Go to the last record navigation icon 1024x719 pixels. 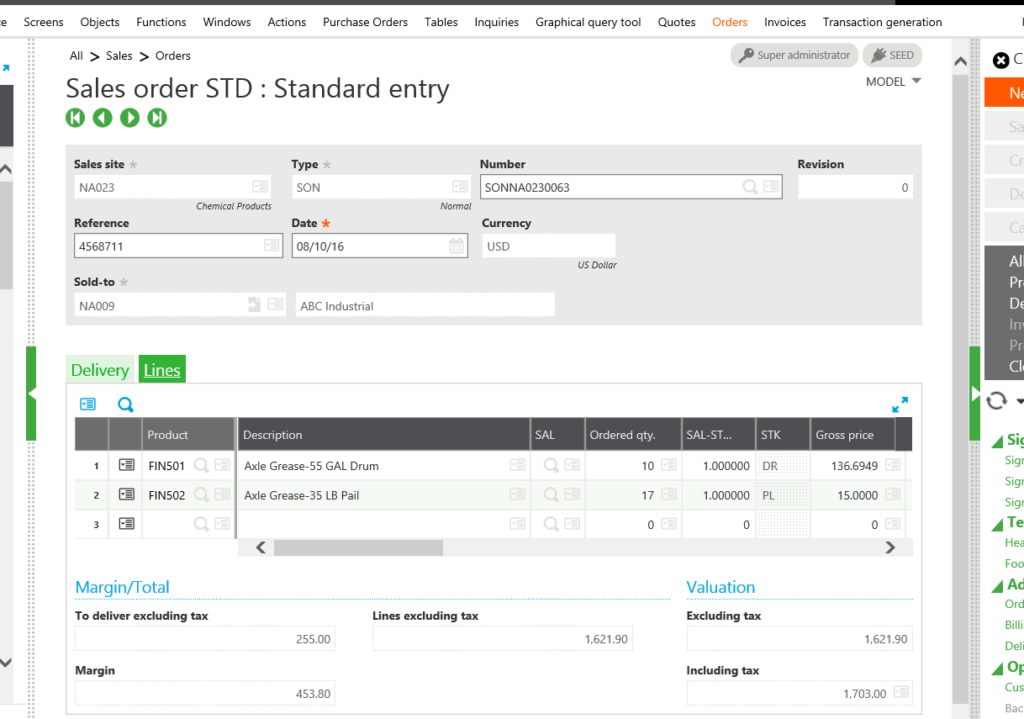click(157, 118)
